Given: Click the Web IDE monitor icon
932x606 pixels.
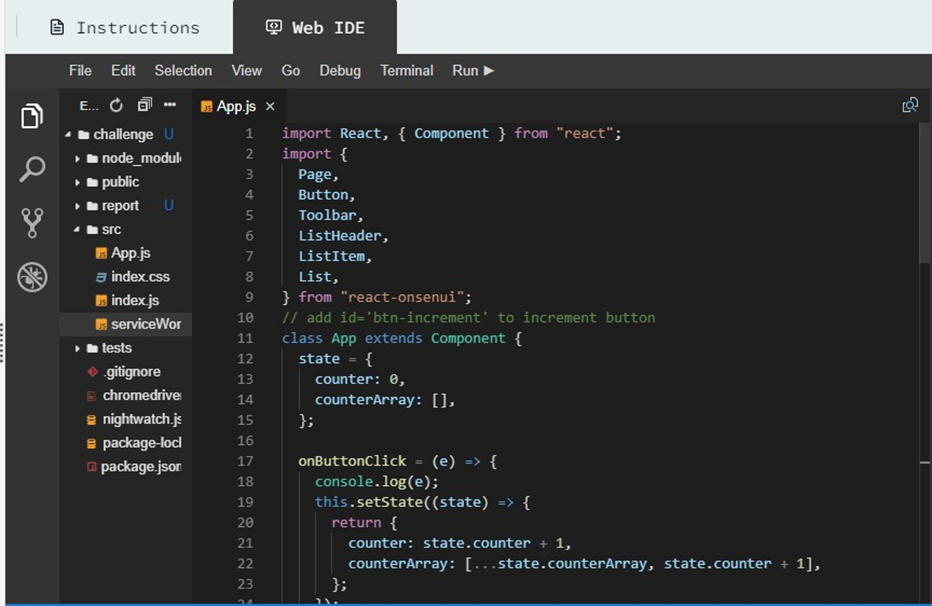Looking at the screenshot, I should coord(273,27).
